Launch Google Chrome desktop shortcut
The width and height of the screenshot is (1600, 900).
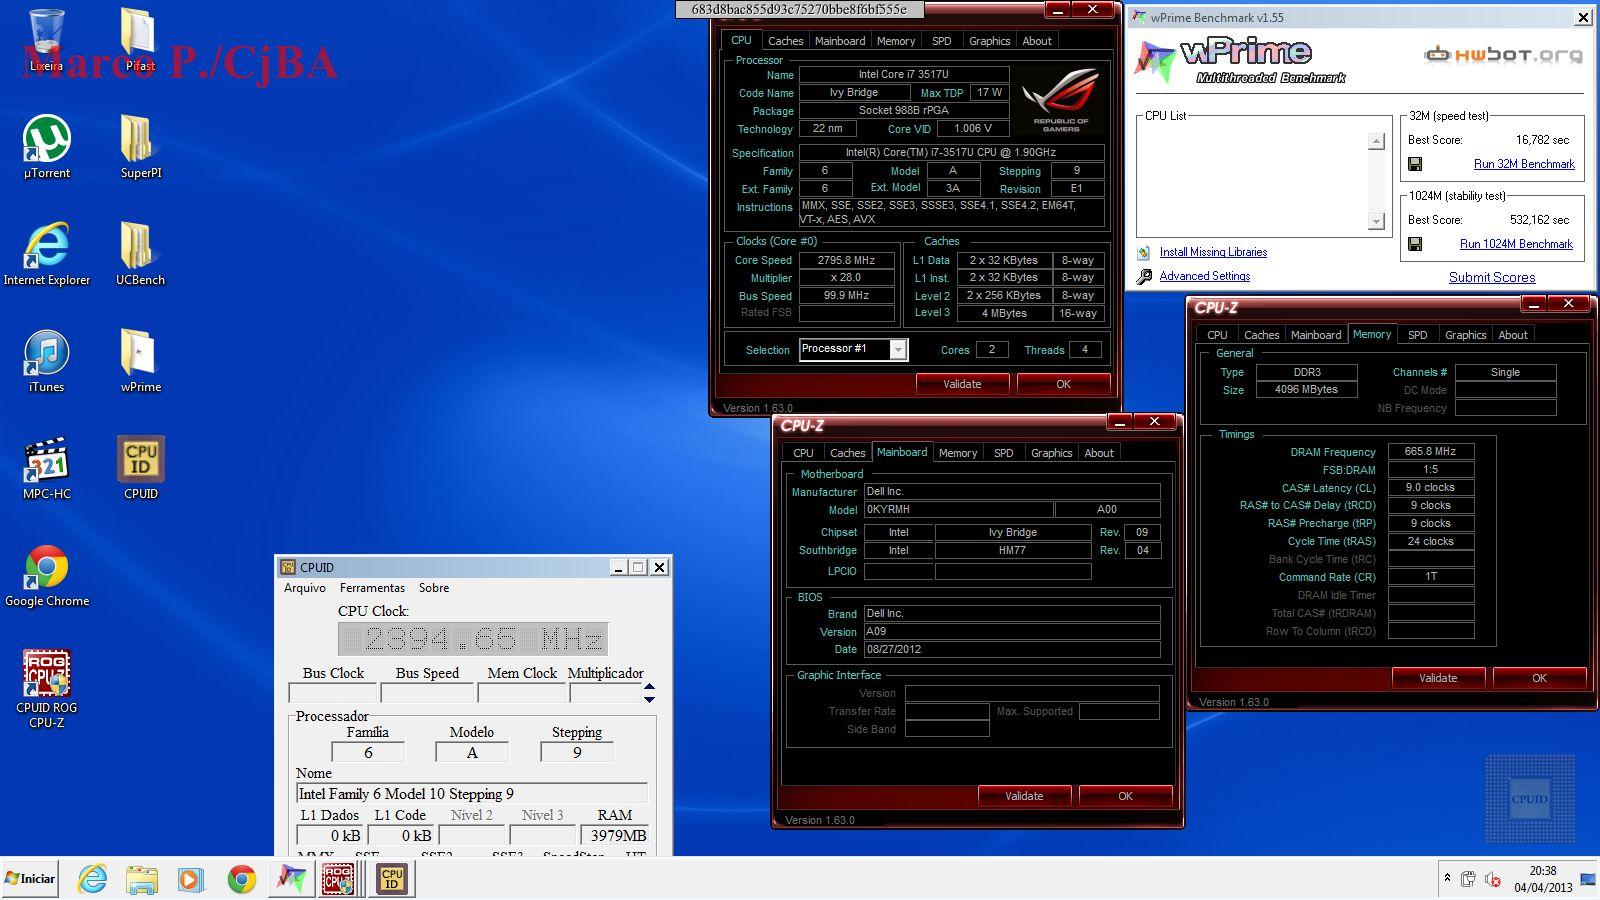pyautogui.click(x=46, y=576)
